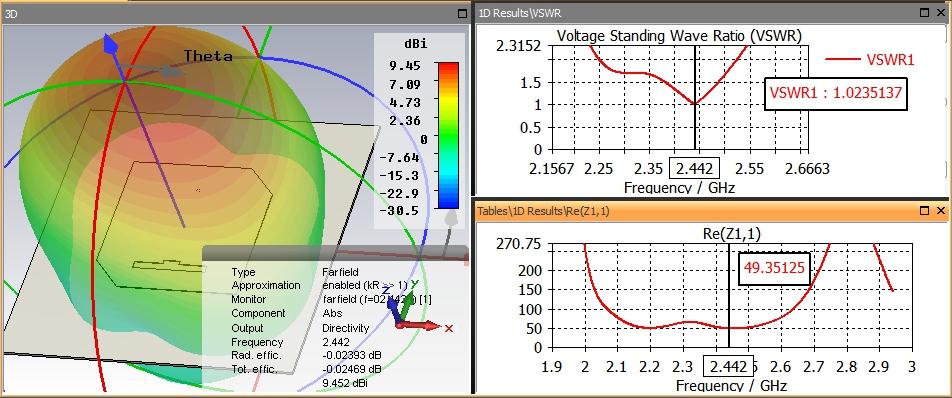Select the VSWR1 legend entry
Screen dimensions: 952x398
[x=869, y=59]
